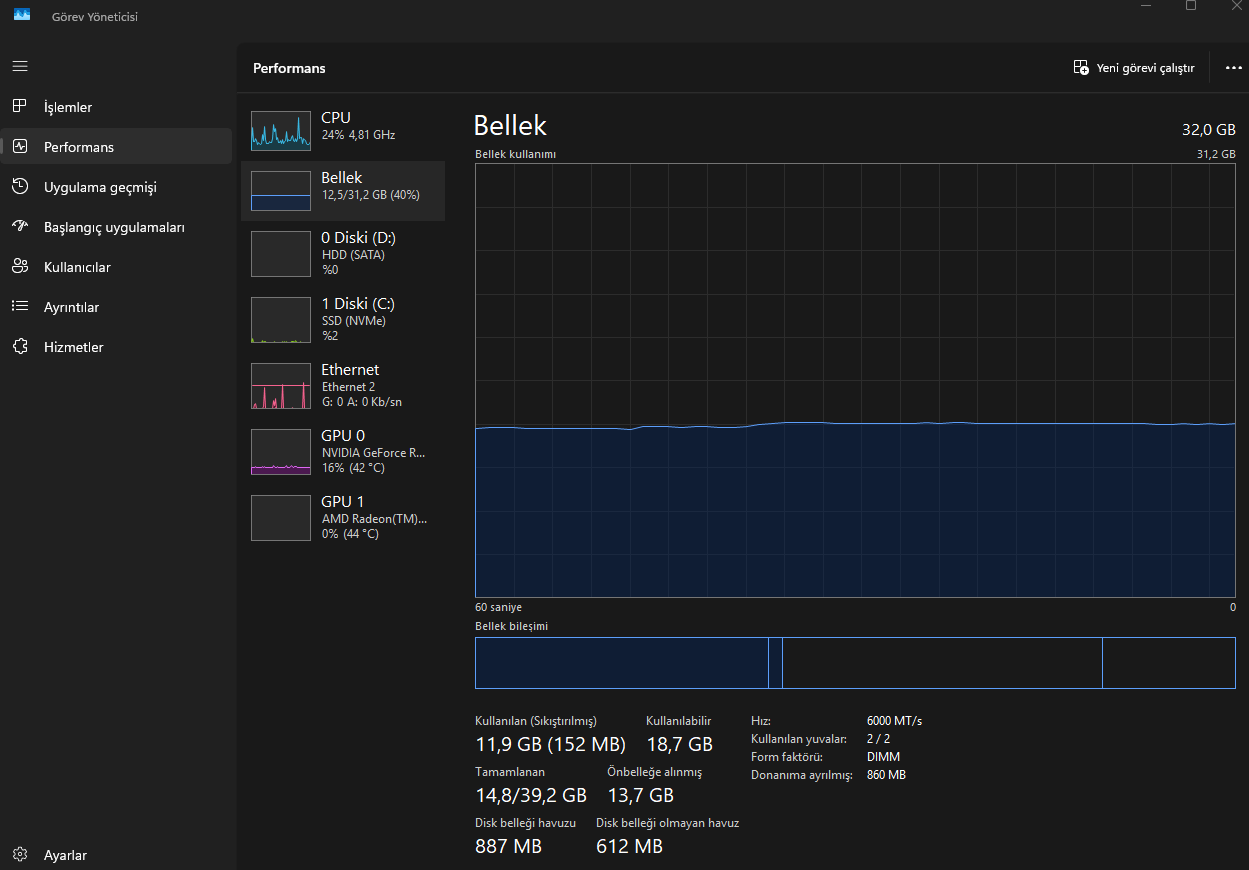Open the See more options menu

(1233, 67)
